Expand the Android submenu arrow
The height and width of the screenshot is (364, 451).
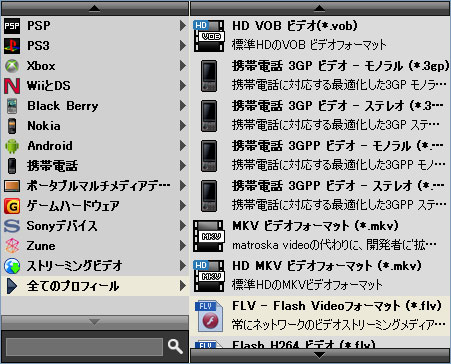(x=182, y=146)
